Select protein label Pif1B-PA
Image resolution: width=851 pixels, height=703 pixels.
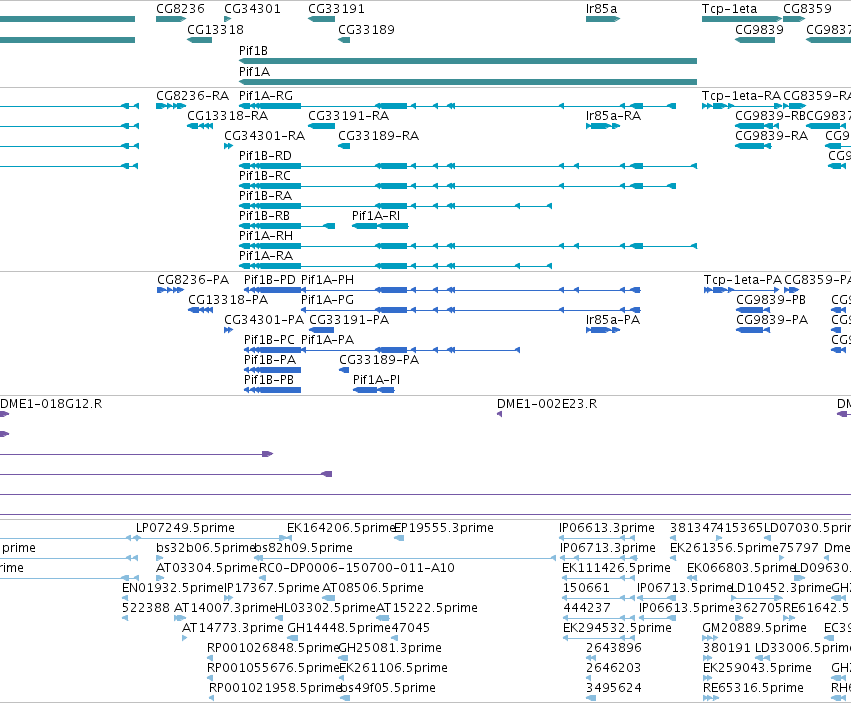point(270,360)
